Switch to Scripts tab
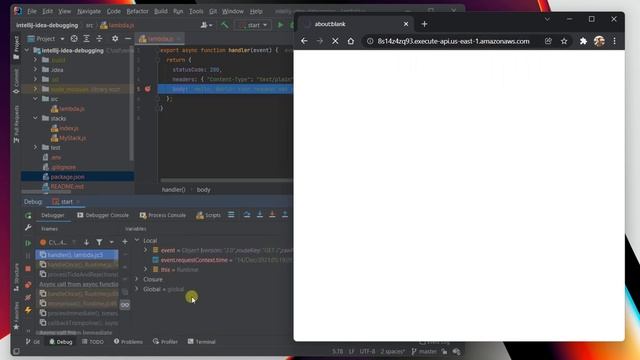Viewport: 640px width, 360px height. [x=208, y=215]
